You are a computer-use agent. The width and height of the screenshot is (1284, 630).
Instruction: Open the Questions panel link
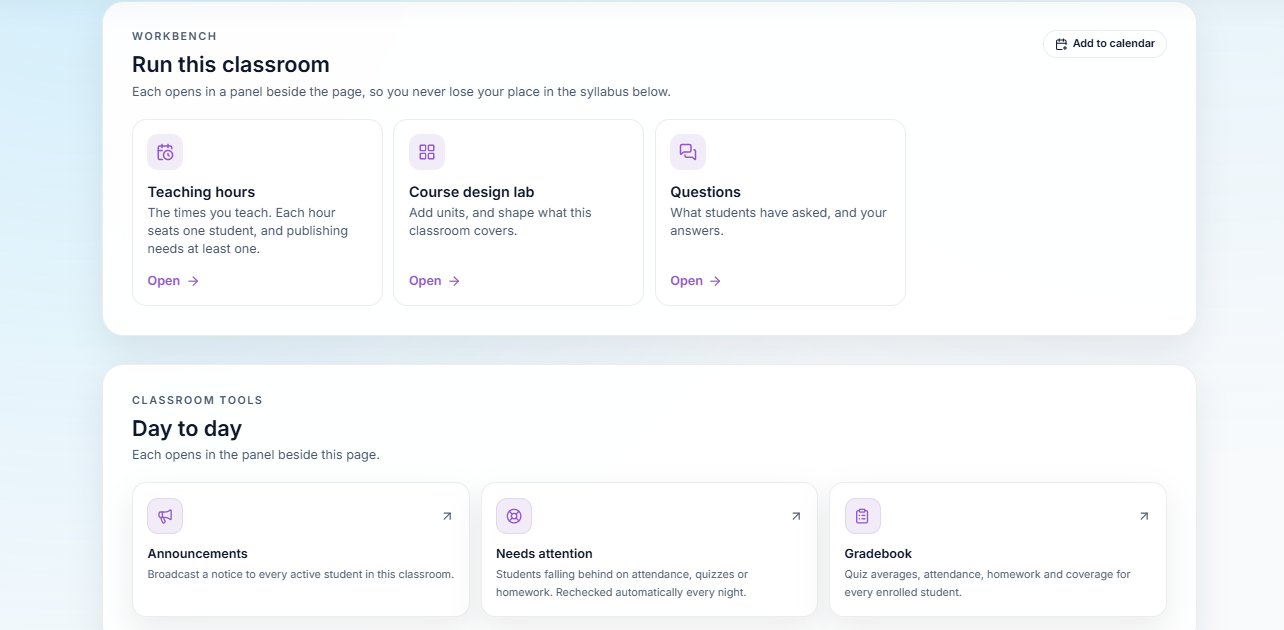[x=696, y=281]
